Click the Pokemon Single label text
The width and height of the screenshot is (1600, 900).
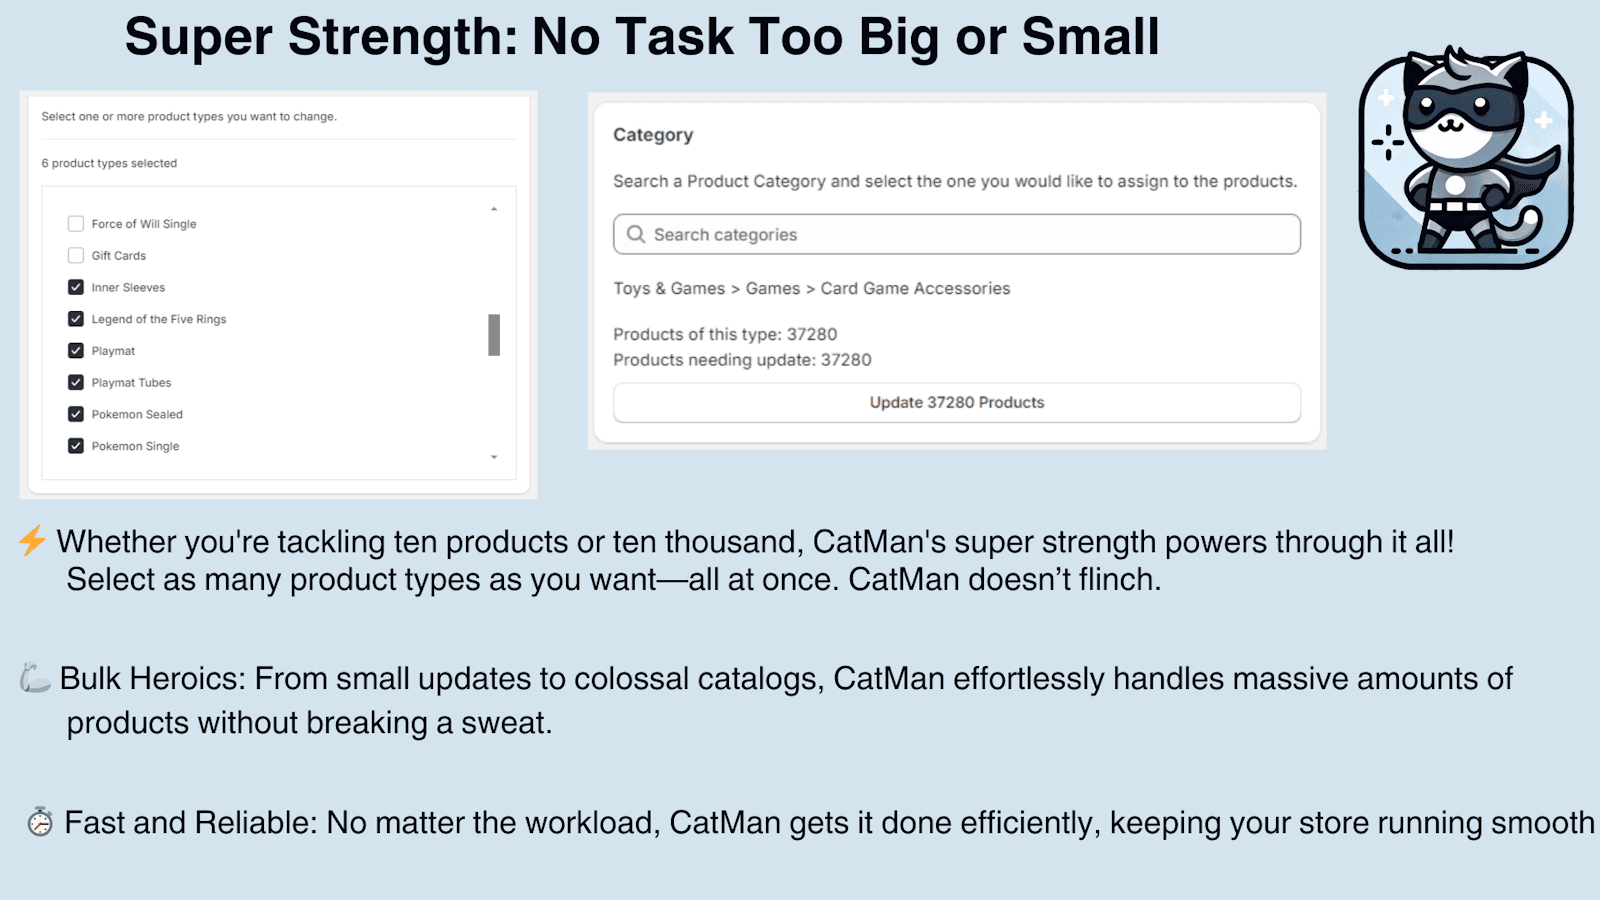[135, 446]
